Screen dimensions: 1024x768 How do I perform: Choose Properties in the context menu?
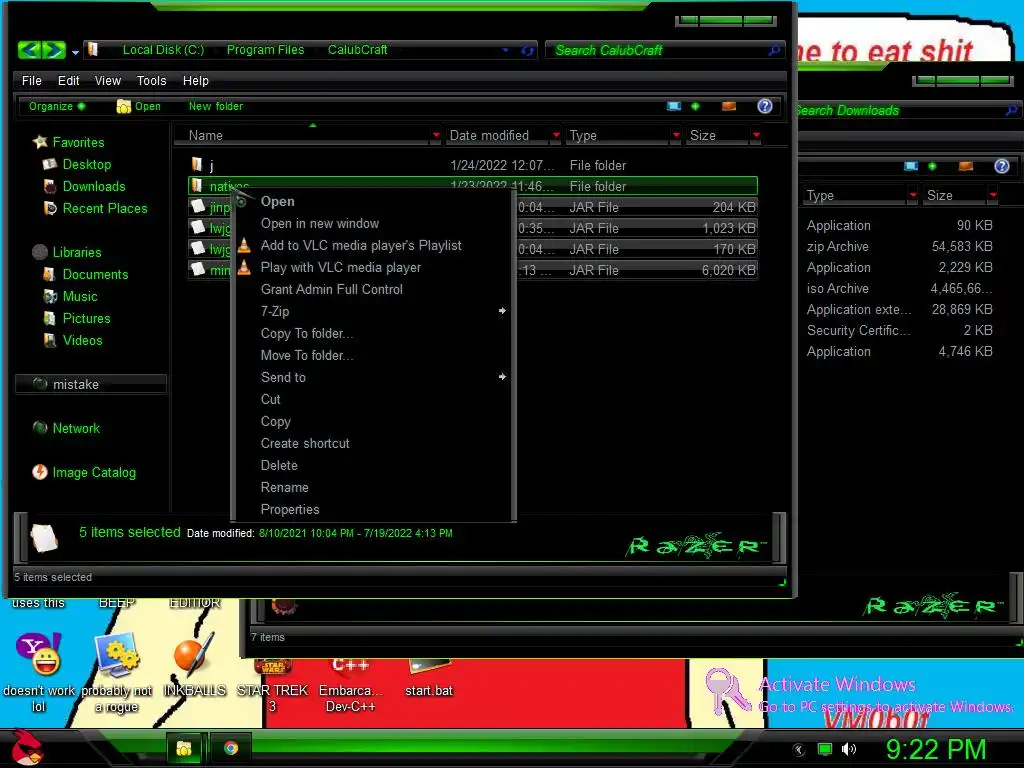coord(373,509)
